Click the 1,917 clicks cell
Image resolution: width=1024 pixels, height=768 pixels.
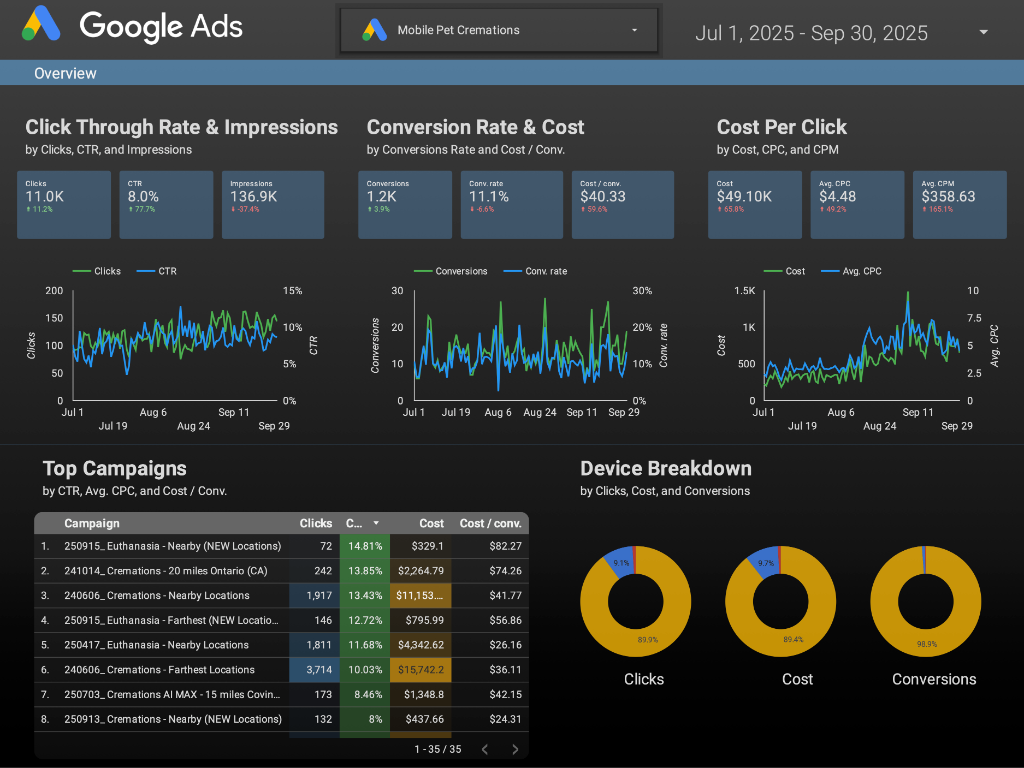click(x=315, y=596)
